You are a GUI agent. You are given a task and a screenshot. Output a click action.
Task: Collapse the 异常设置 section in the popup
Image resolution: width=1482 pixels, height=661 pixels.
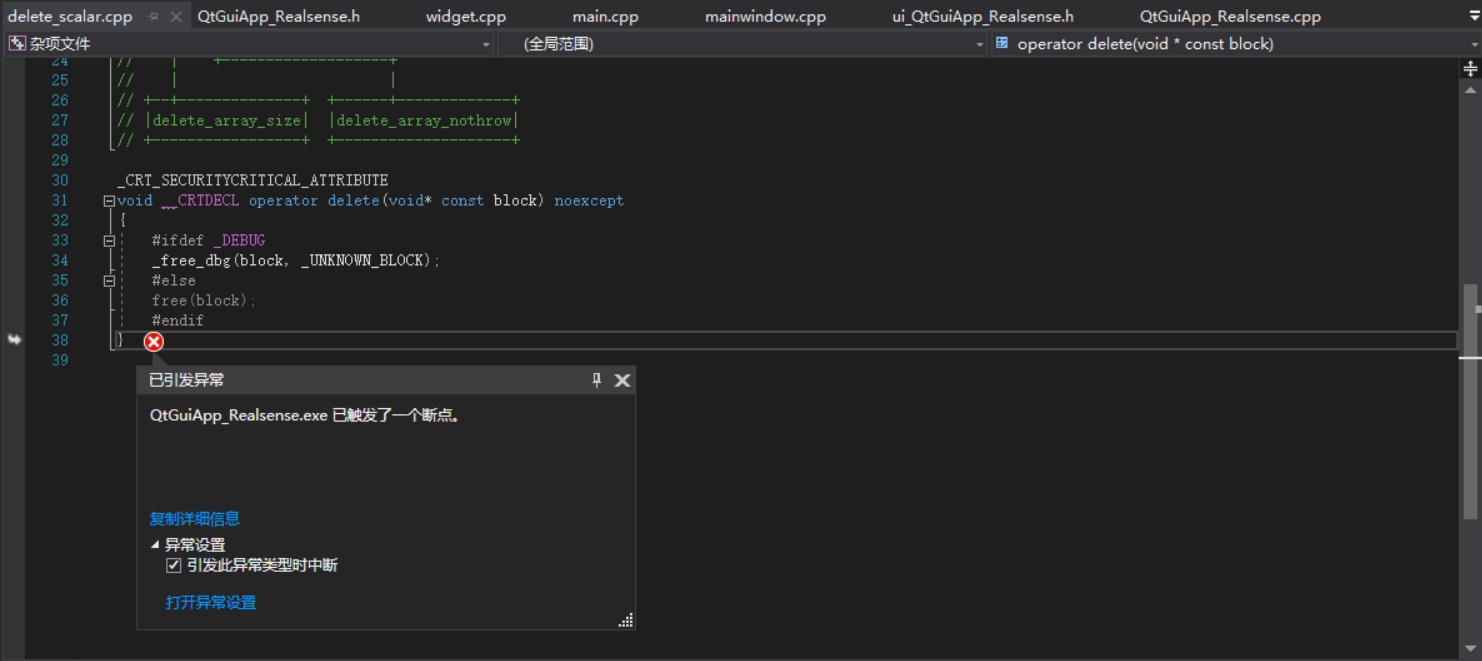[155, 544]
